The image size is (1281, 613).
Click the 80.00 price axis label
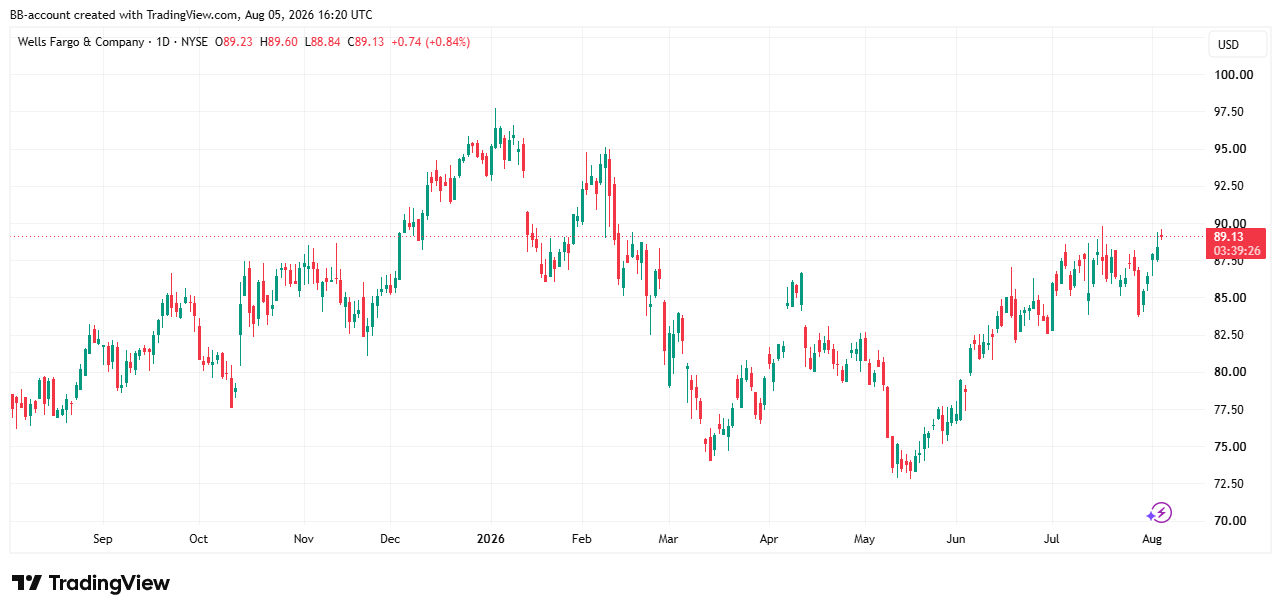point(1229,372)
